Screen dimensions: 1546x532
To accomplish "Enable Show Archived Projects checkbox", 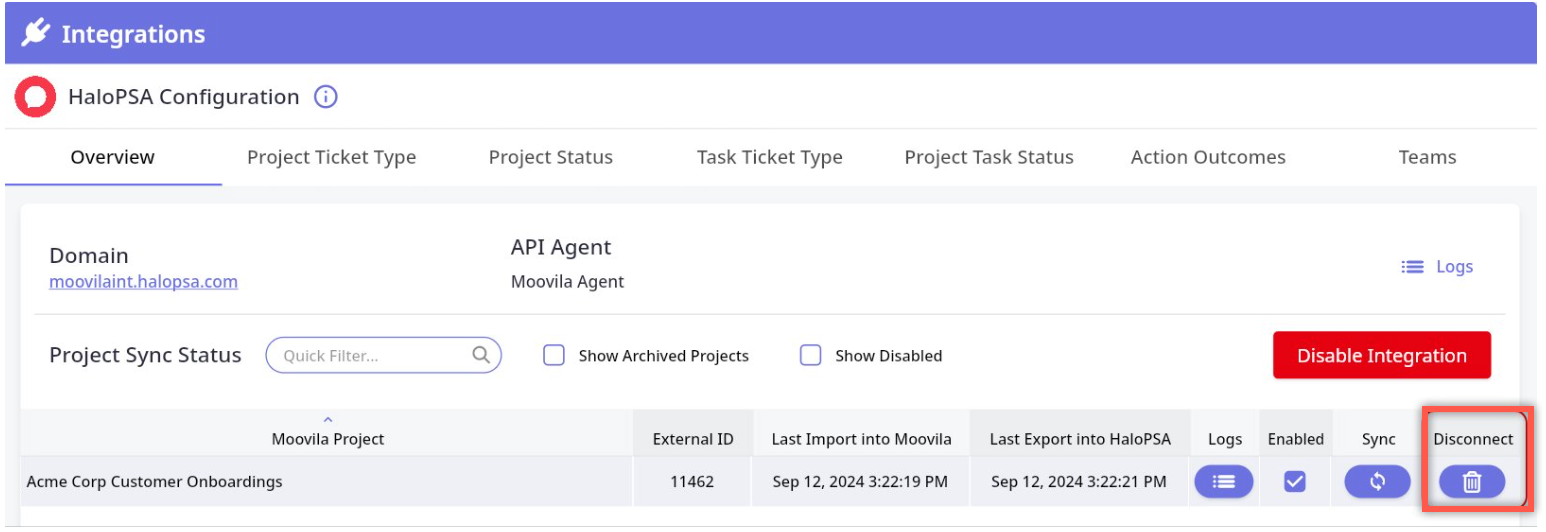I will pyautogui.click(x=554, y=355).
